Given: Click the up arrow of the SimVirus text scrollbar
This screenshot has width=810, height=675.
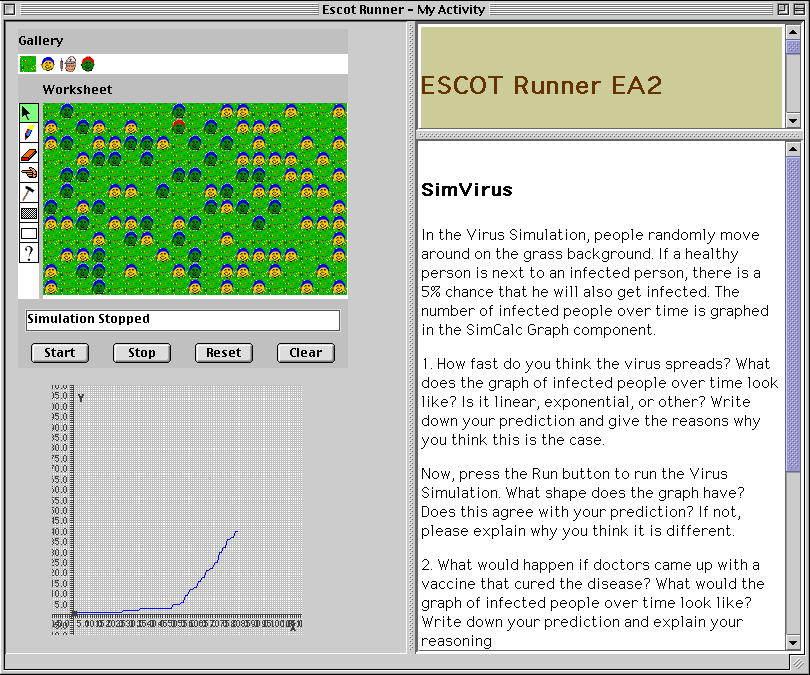Looking at the screenshot, I should [792, 149].
